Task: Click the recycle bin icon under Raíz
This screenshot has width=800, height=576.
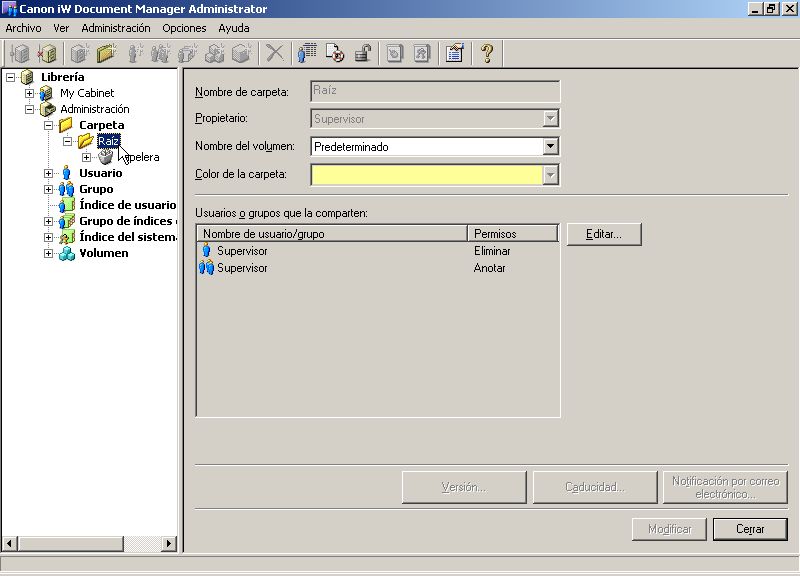Action: coord(105,157)
